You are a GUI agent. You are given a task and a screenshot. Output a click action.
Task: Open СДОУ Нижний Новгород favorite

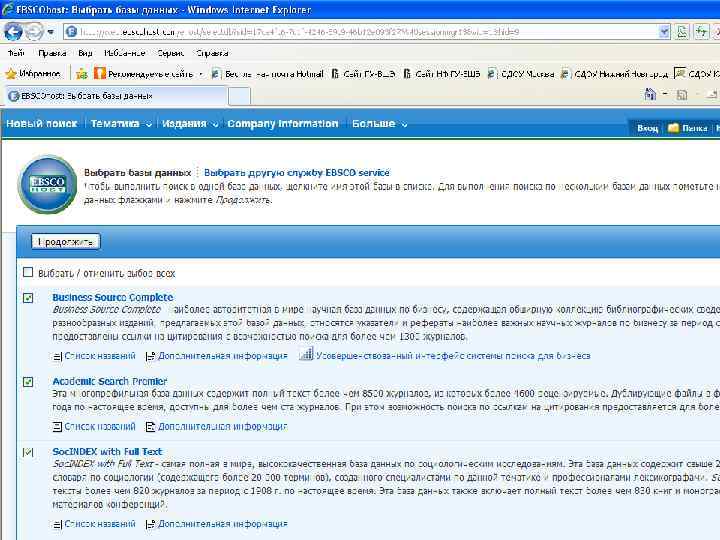click(x=614, y=73)
